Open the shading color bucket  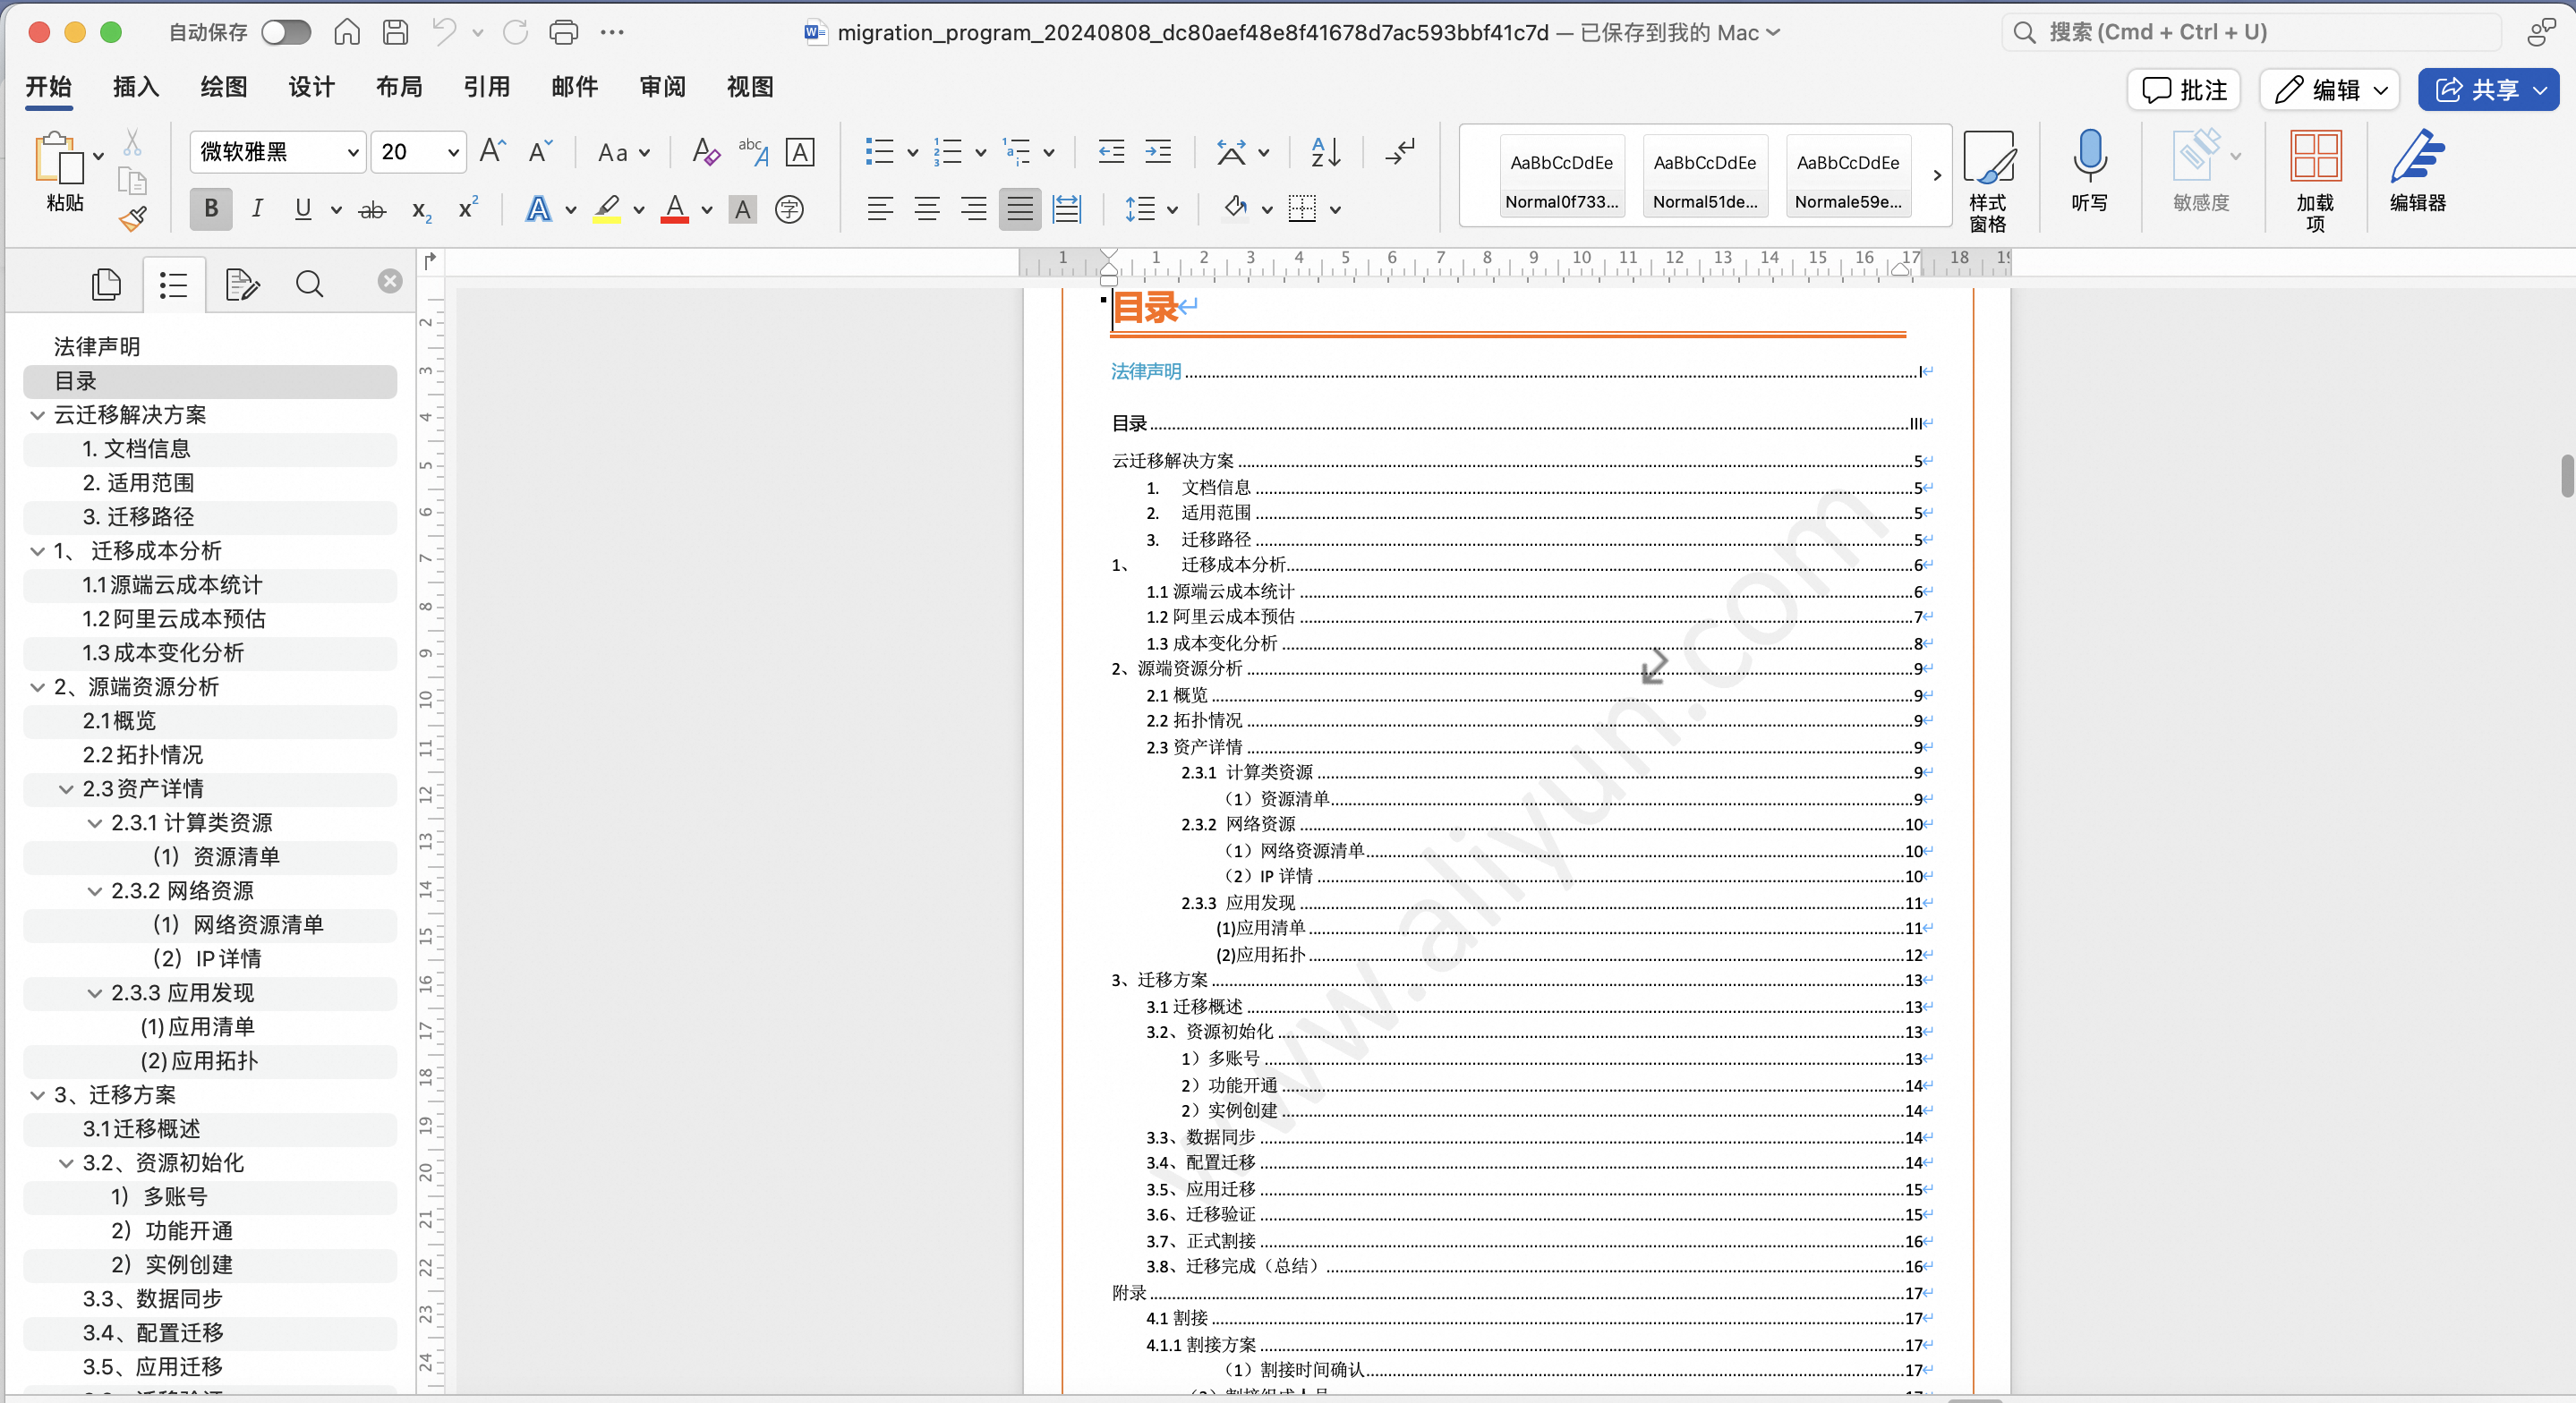1236,209
